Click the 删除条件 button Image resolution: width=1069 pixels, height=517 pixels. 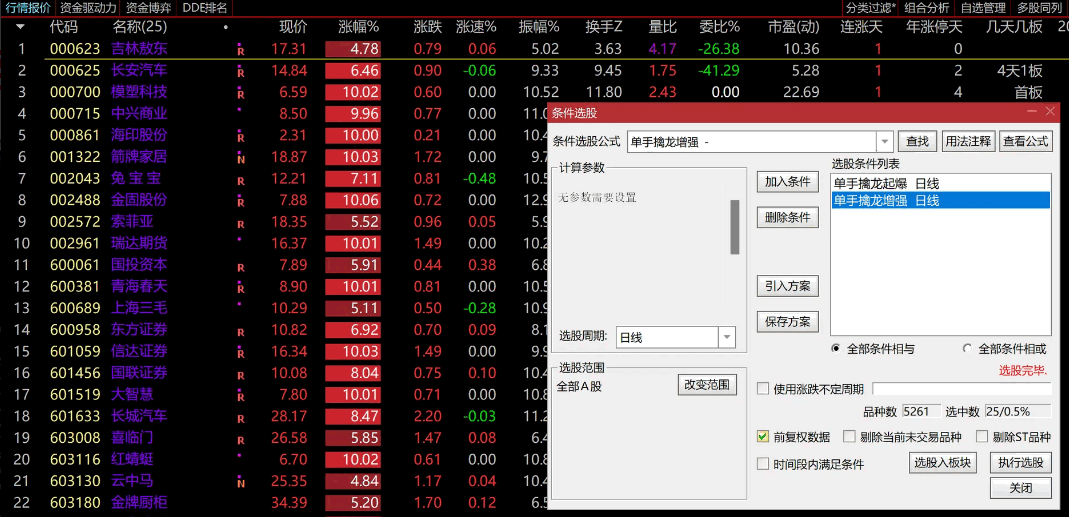[x=787, y=218]
